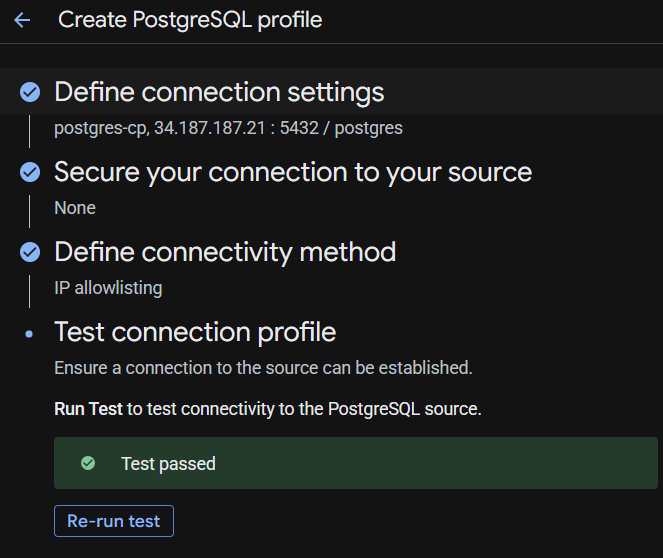This screenshot has width=663, height=558.
Task: Click the green success icon beside Test passed
Action: [88, 463]
